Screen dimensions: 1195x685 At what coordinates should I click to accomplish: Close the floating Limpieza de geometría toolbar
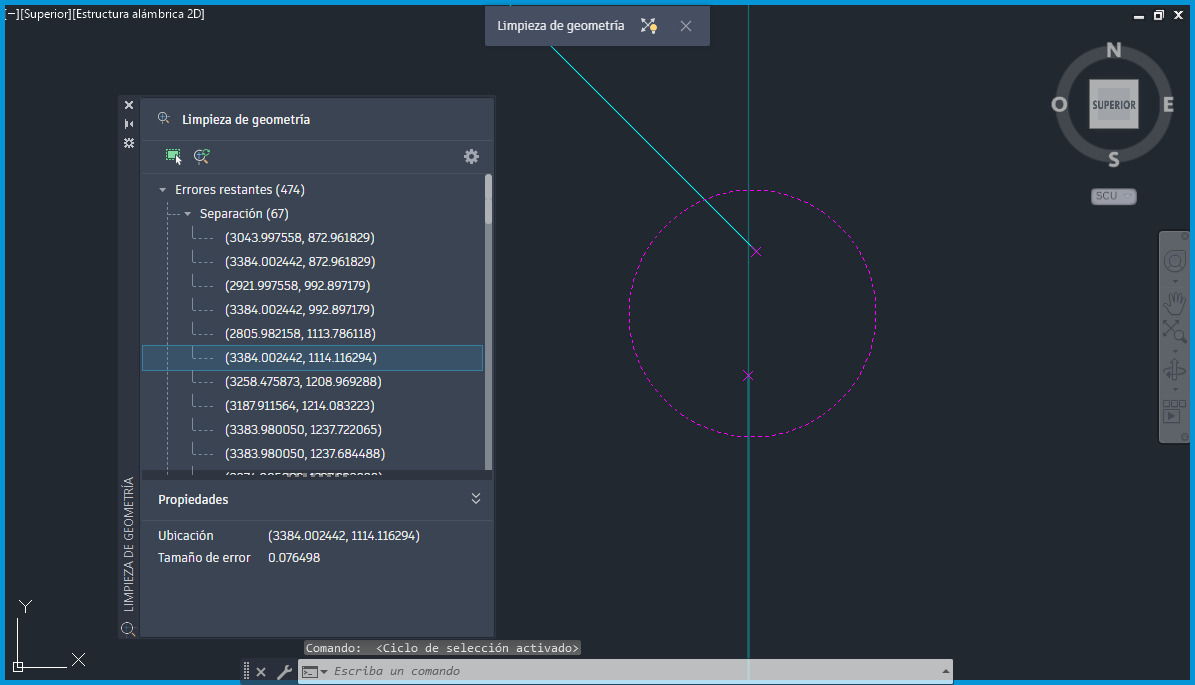click(686, 26)
